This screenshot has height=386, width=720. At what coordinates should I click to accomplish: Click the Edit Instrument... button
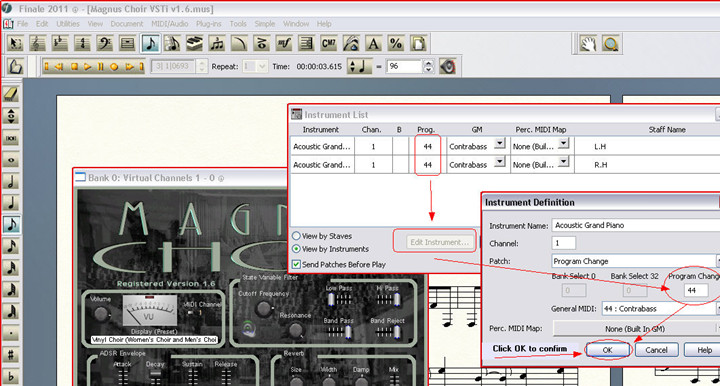point(439,242)
